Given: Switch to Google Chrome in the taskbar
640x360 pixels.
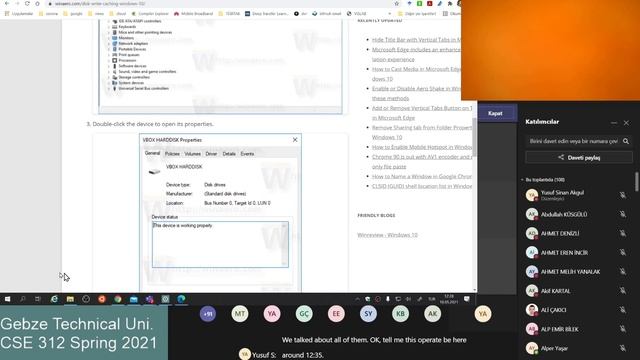Looking at the screenshot, I should [118, 299].
